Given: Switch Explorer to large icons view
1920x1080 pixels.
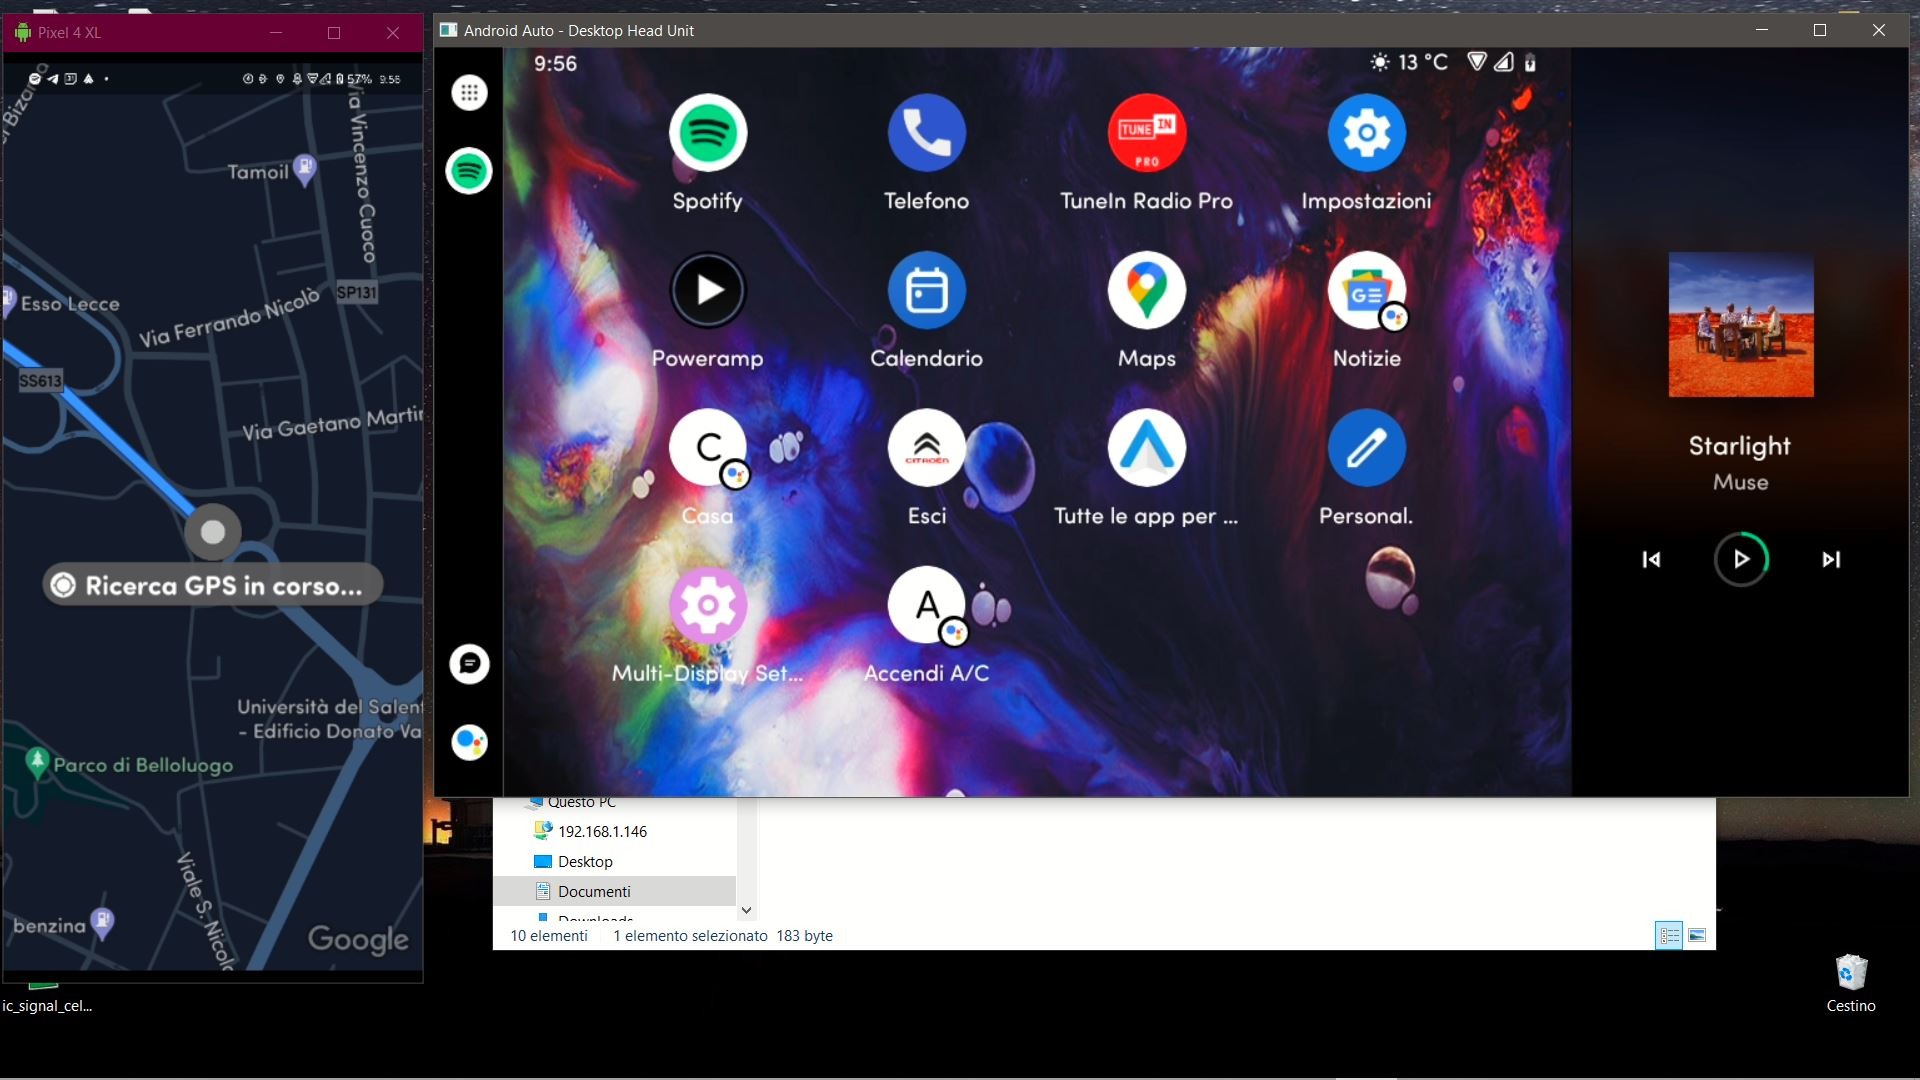Looking at the screenshot, I should 1697,936.
